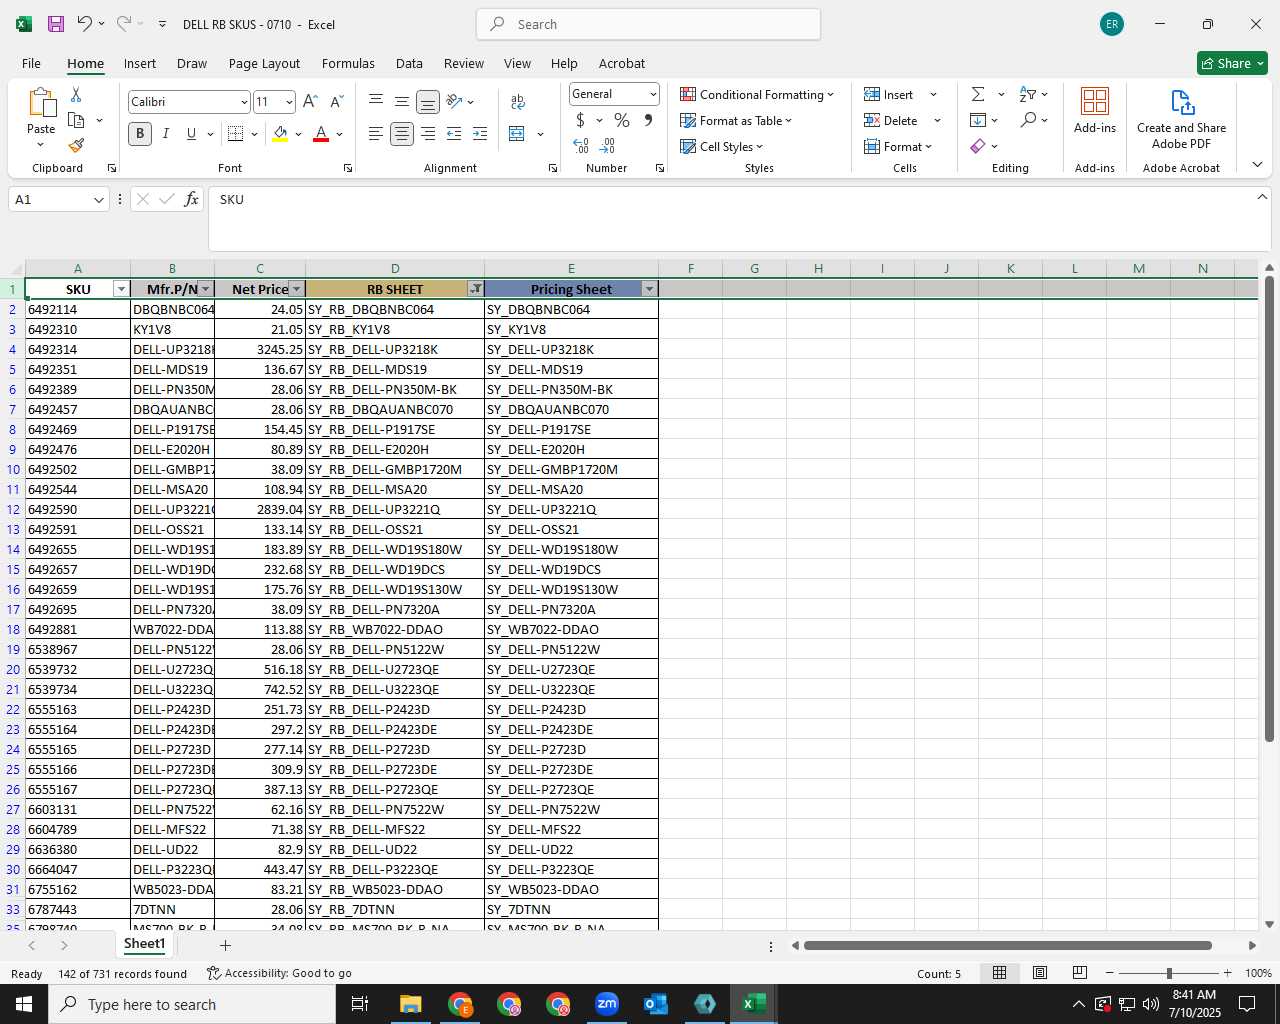Open the File tab
Viewport: 1280px width, 1024px height.
tap(31, 63)
